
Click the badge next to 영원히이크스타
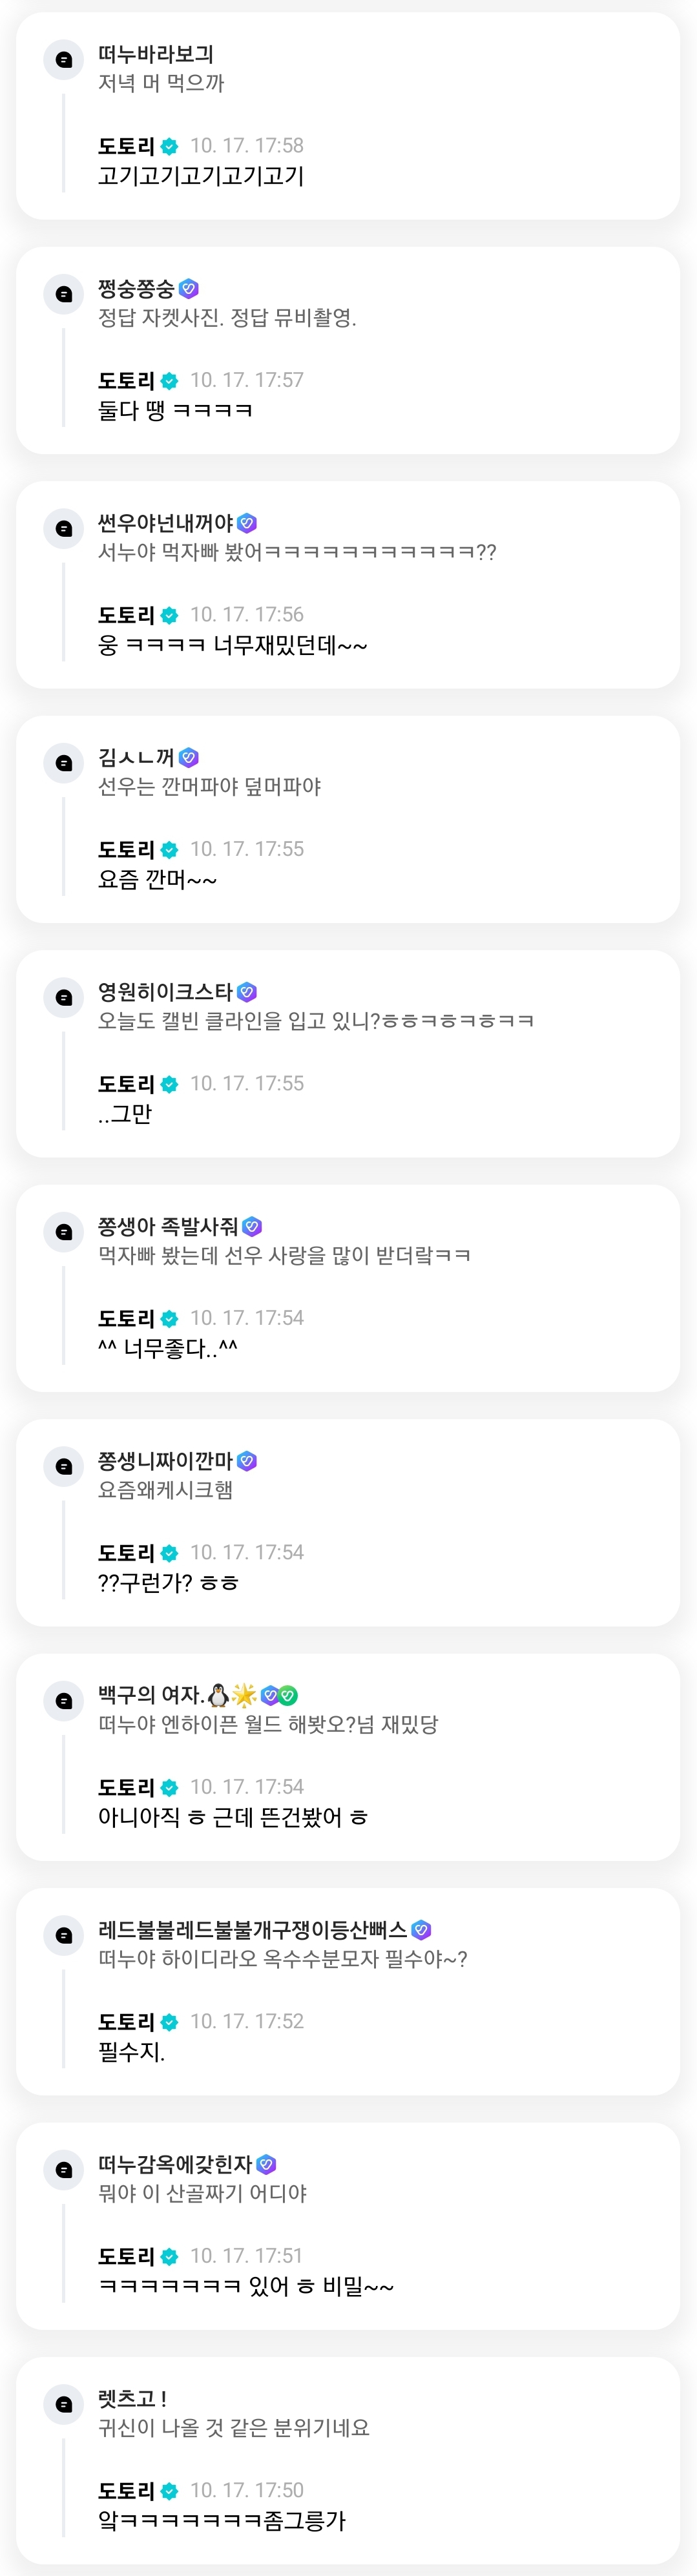tap(247, 992)
